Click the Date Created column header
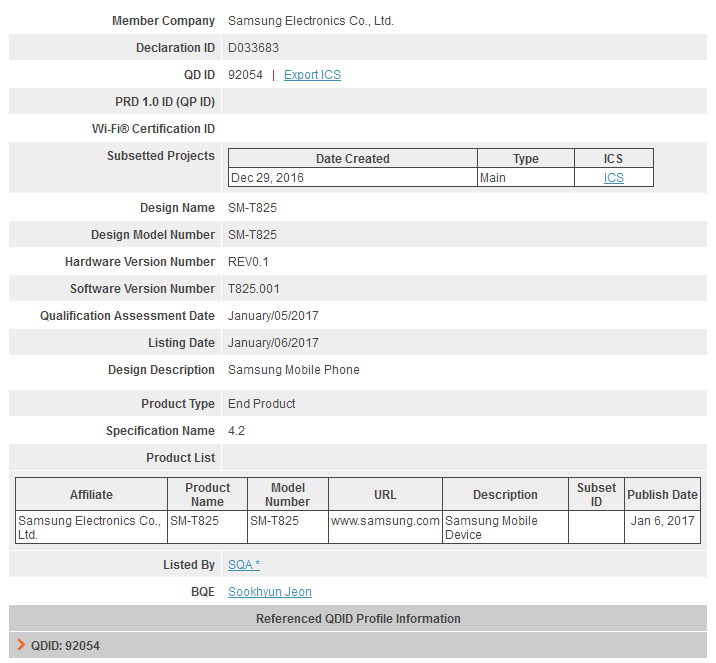Viewport: 716px width, 663px height. [353, 158]
